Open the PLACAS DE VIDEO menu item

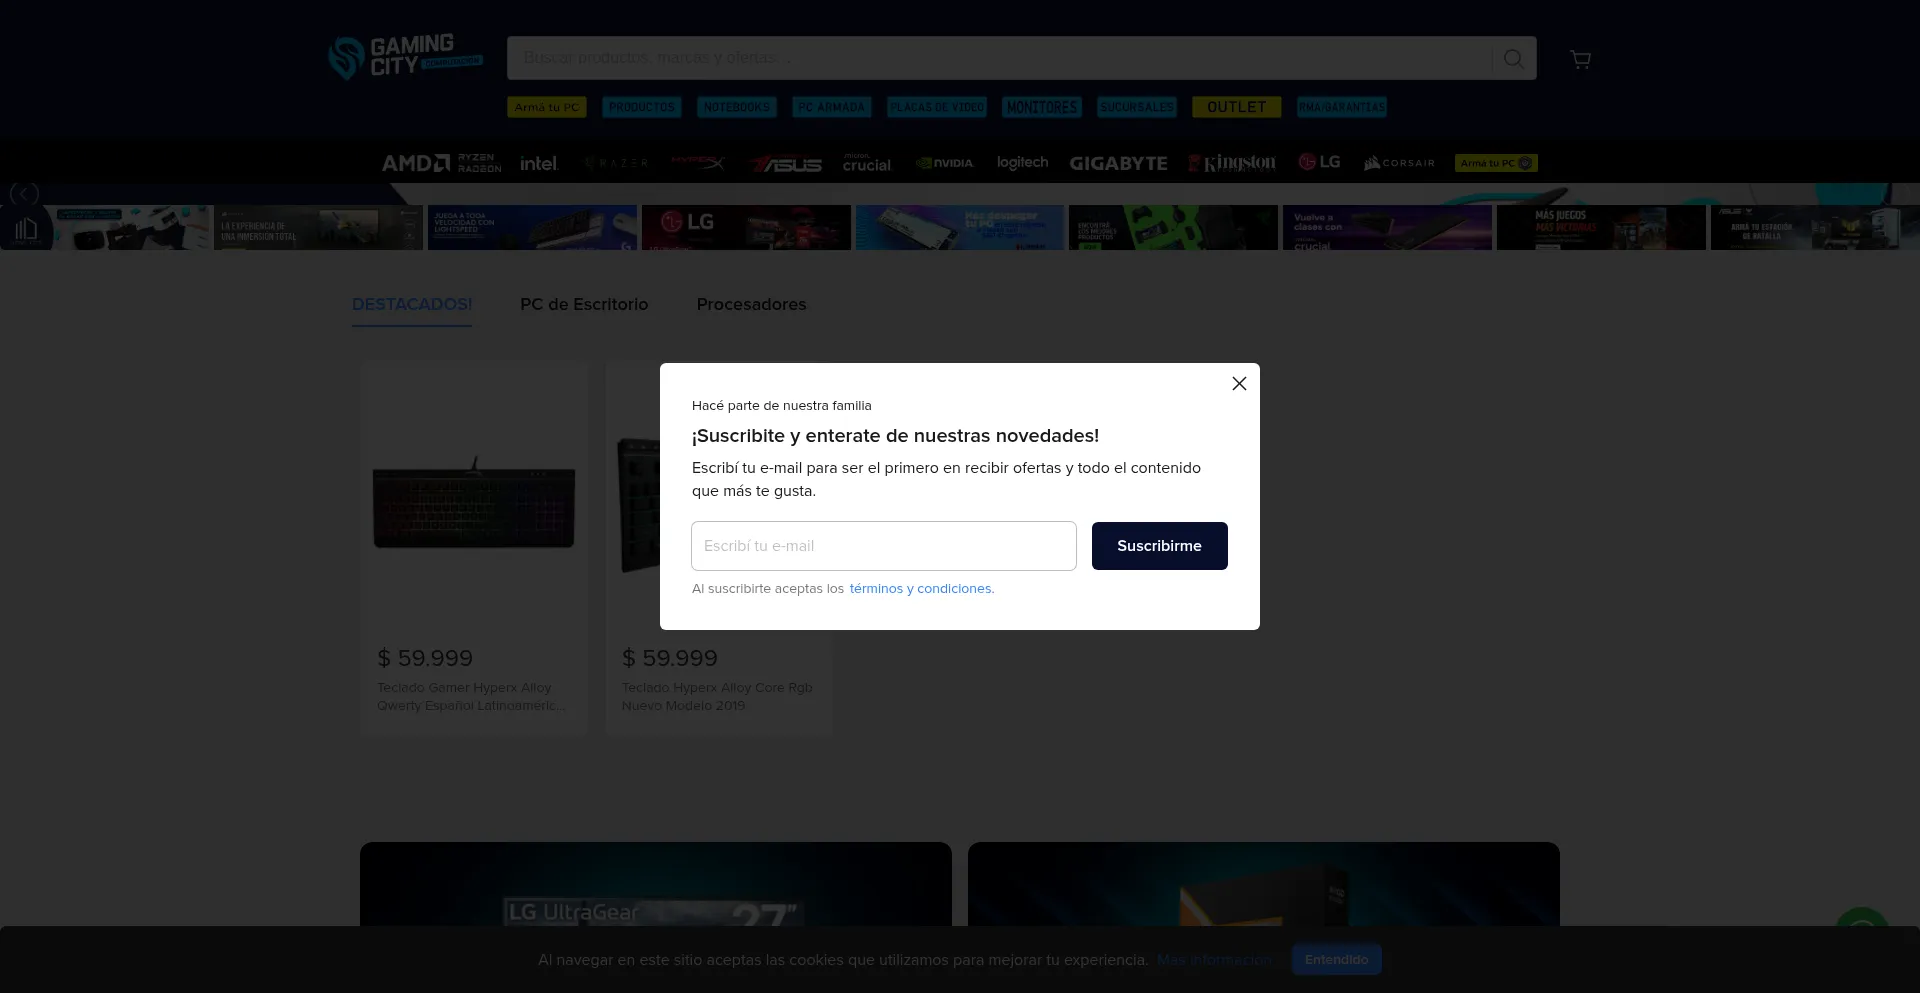(937, 107)
